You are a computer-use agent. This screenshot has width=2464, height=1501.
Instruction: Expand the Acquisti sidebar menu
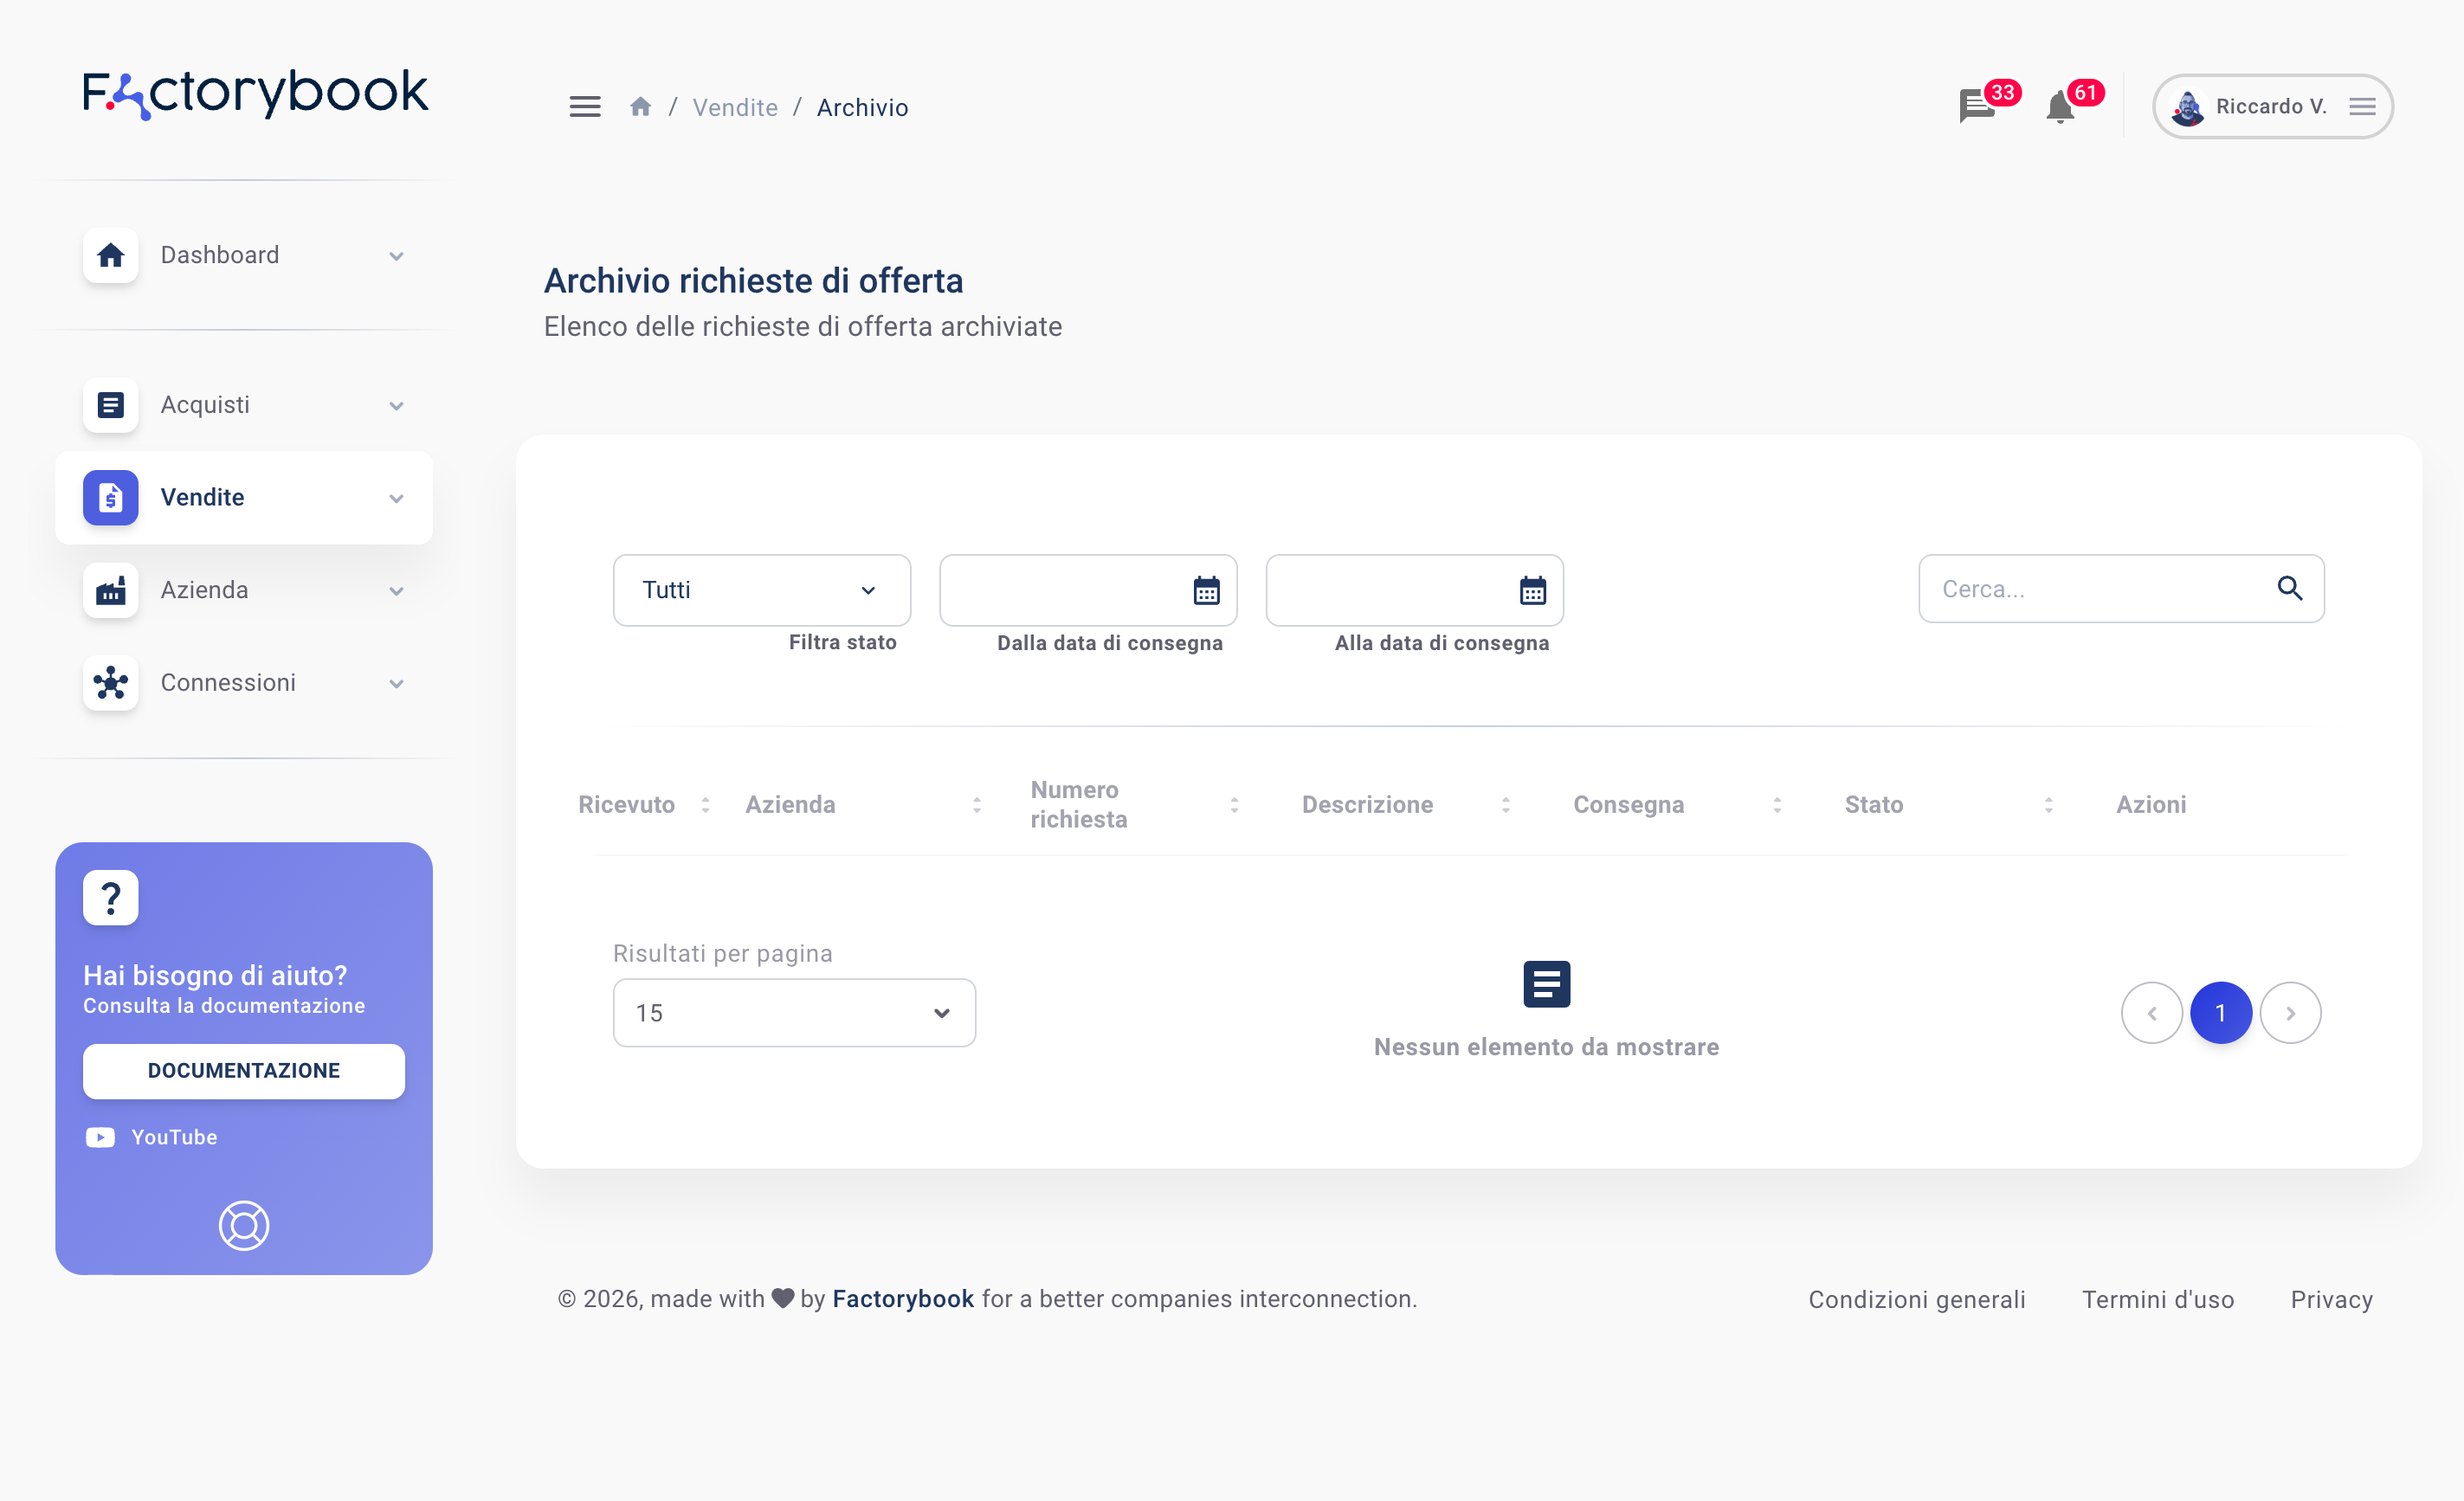coord(244,405)
